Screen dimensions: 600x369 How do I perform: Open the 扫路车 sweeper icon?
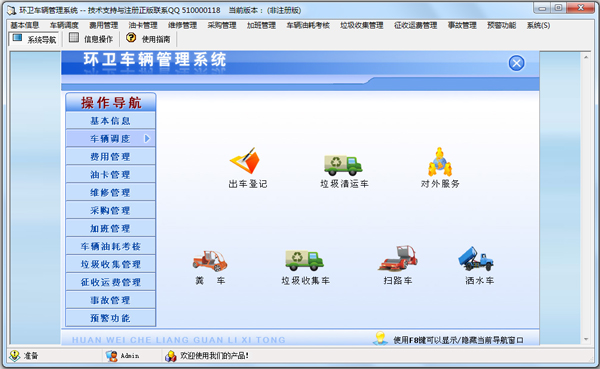[398, 258]
